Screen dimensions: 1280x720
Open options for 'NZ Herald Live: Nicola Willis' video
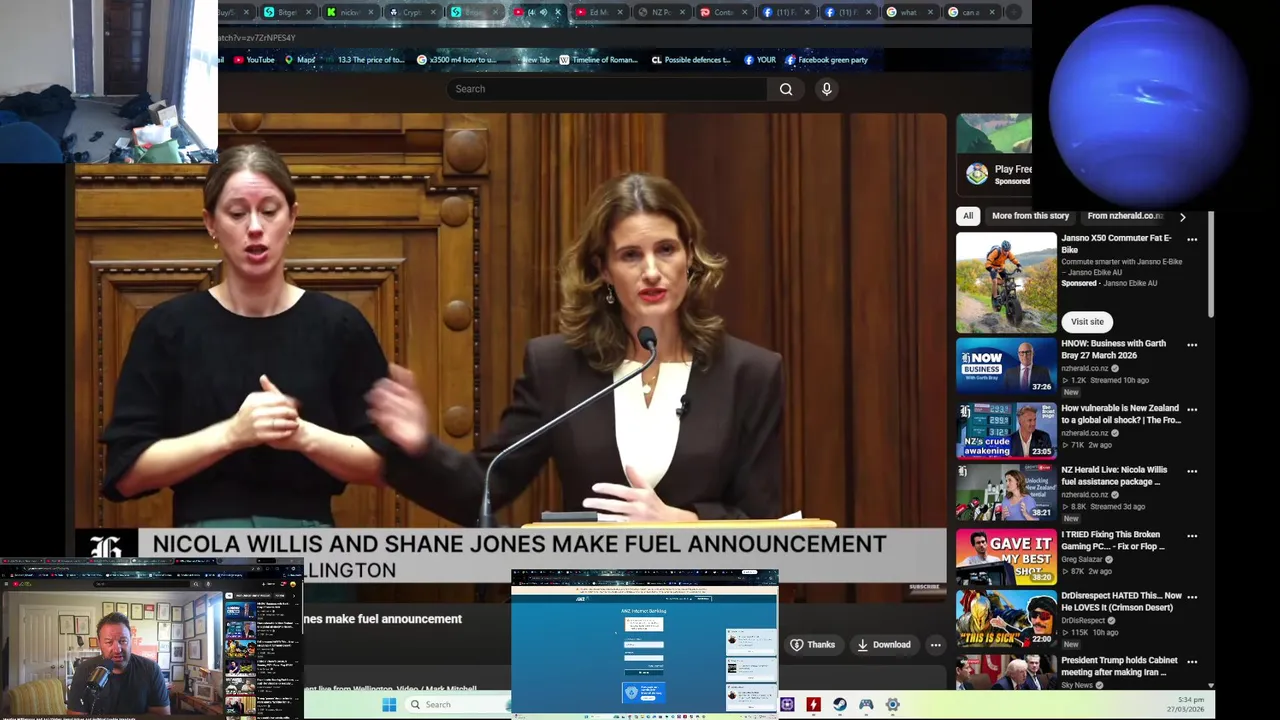tap(1192, 471)
